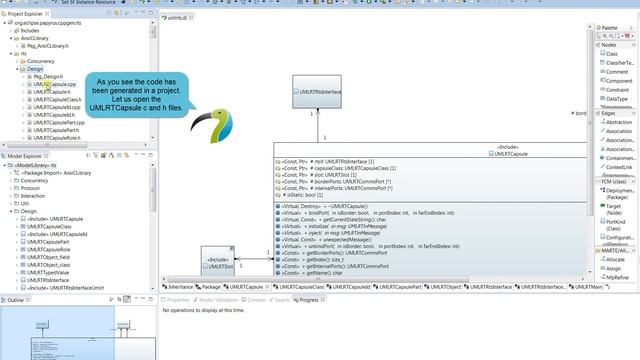The height and width of the screenshot is (360, 640).
Task: Open the Inheritance diagram tab
Action: pos(178,287)
